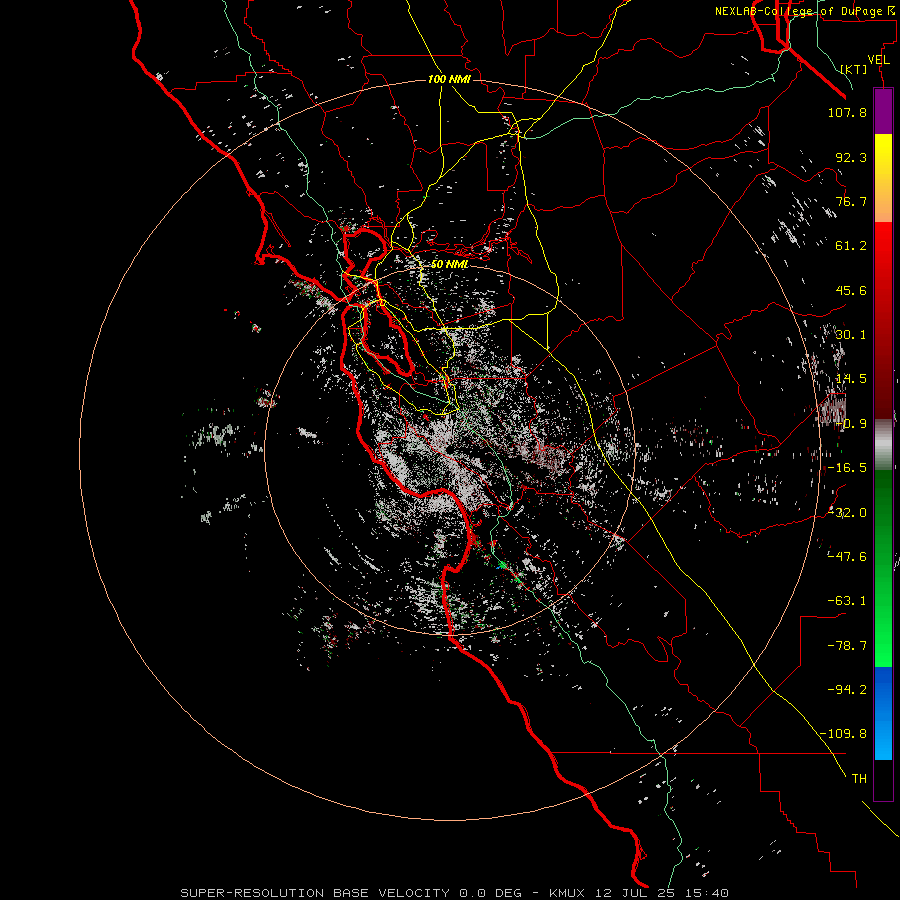This screenshot has height=900, width=900.
Task: Click the 45.6 value on velocity scale
Action: point(851,290)
